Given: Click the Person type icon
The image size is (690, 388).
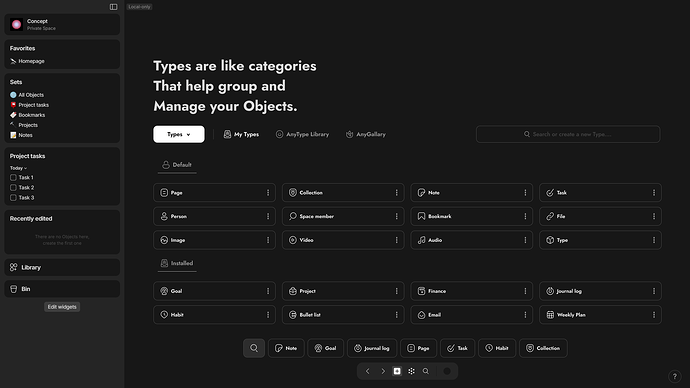Looking at the screenshot, I should (x=164, y=216).
